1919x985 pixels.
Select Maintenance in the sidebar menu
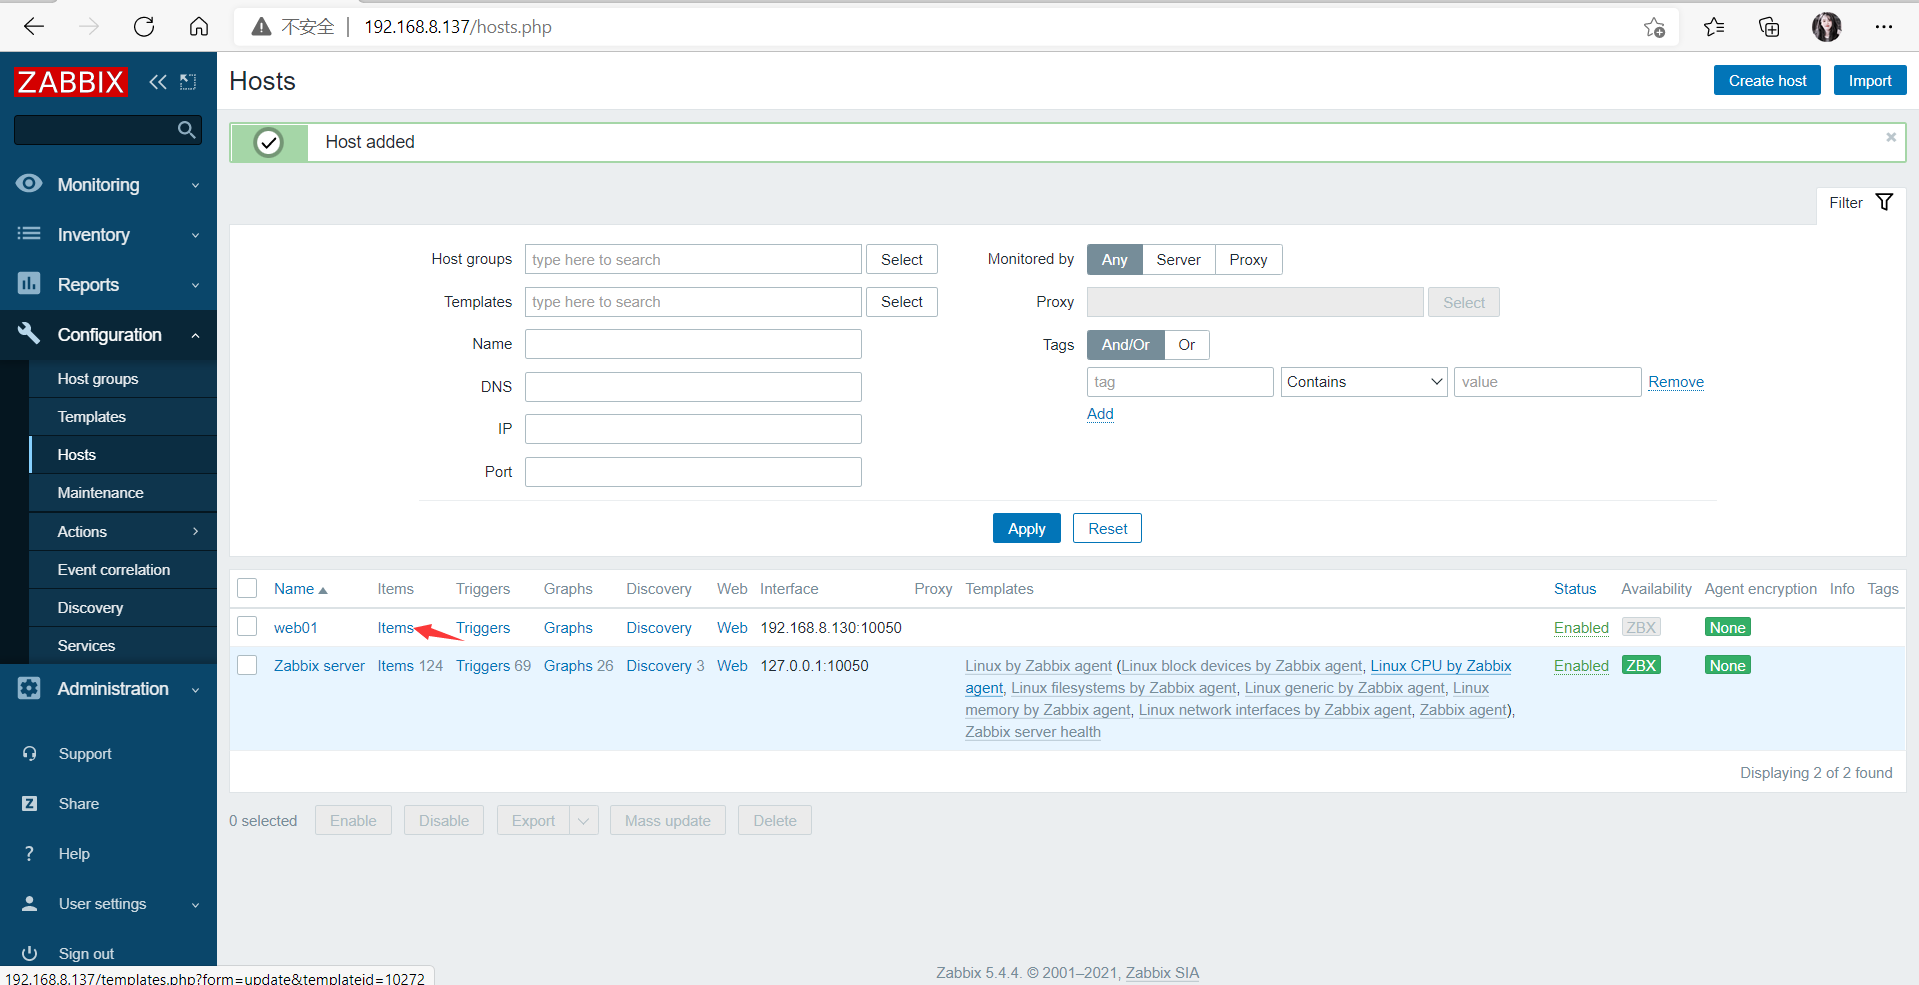pos(100,492)
